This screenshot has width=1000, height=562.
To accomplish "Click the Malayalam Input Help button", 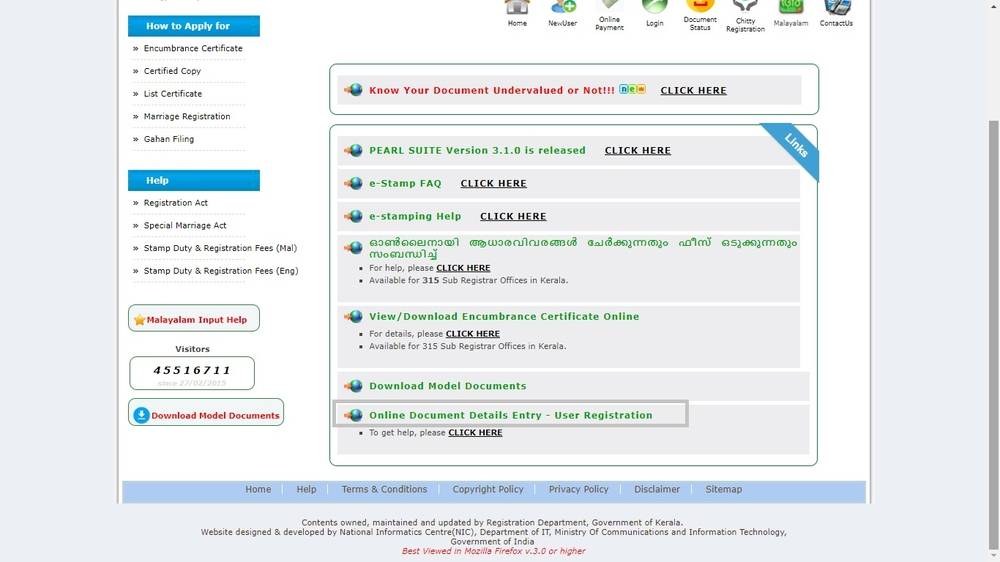I will tap(194, 318).
